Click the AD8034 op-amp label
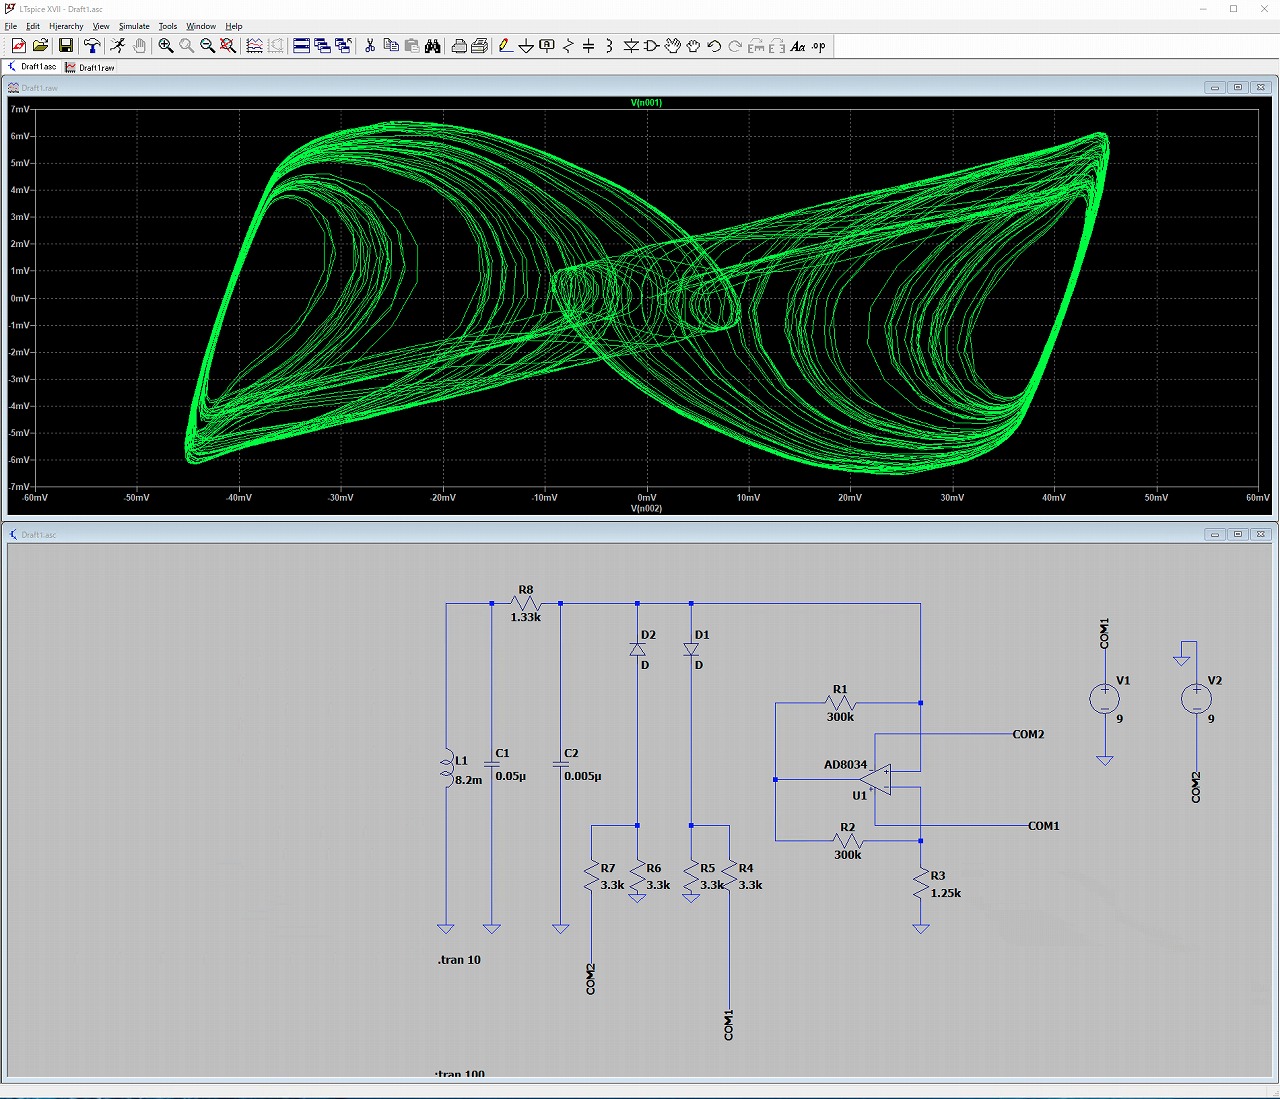Viewport: 1280px width, 1099px height. click(845, 765)
